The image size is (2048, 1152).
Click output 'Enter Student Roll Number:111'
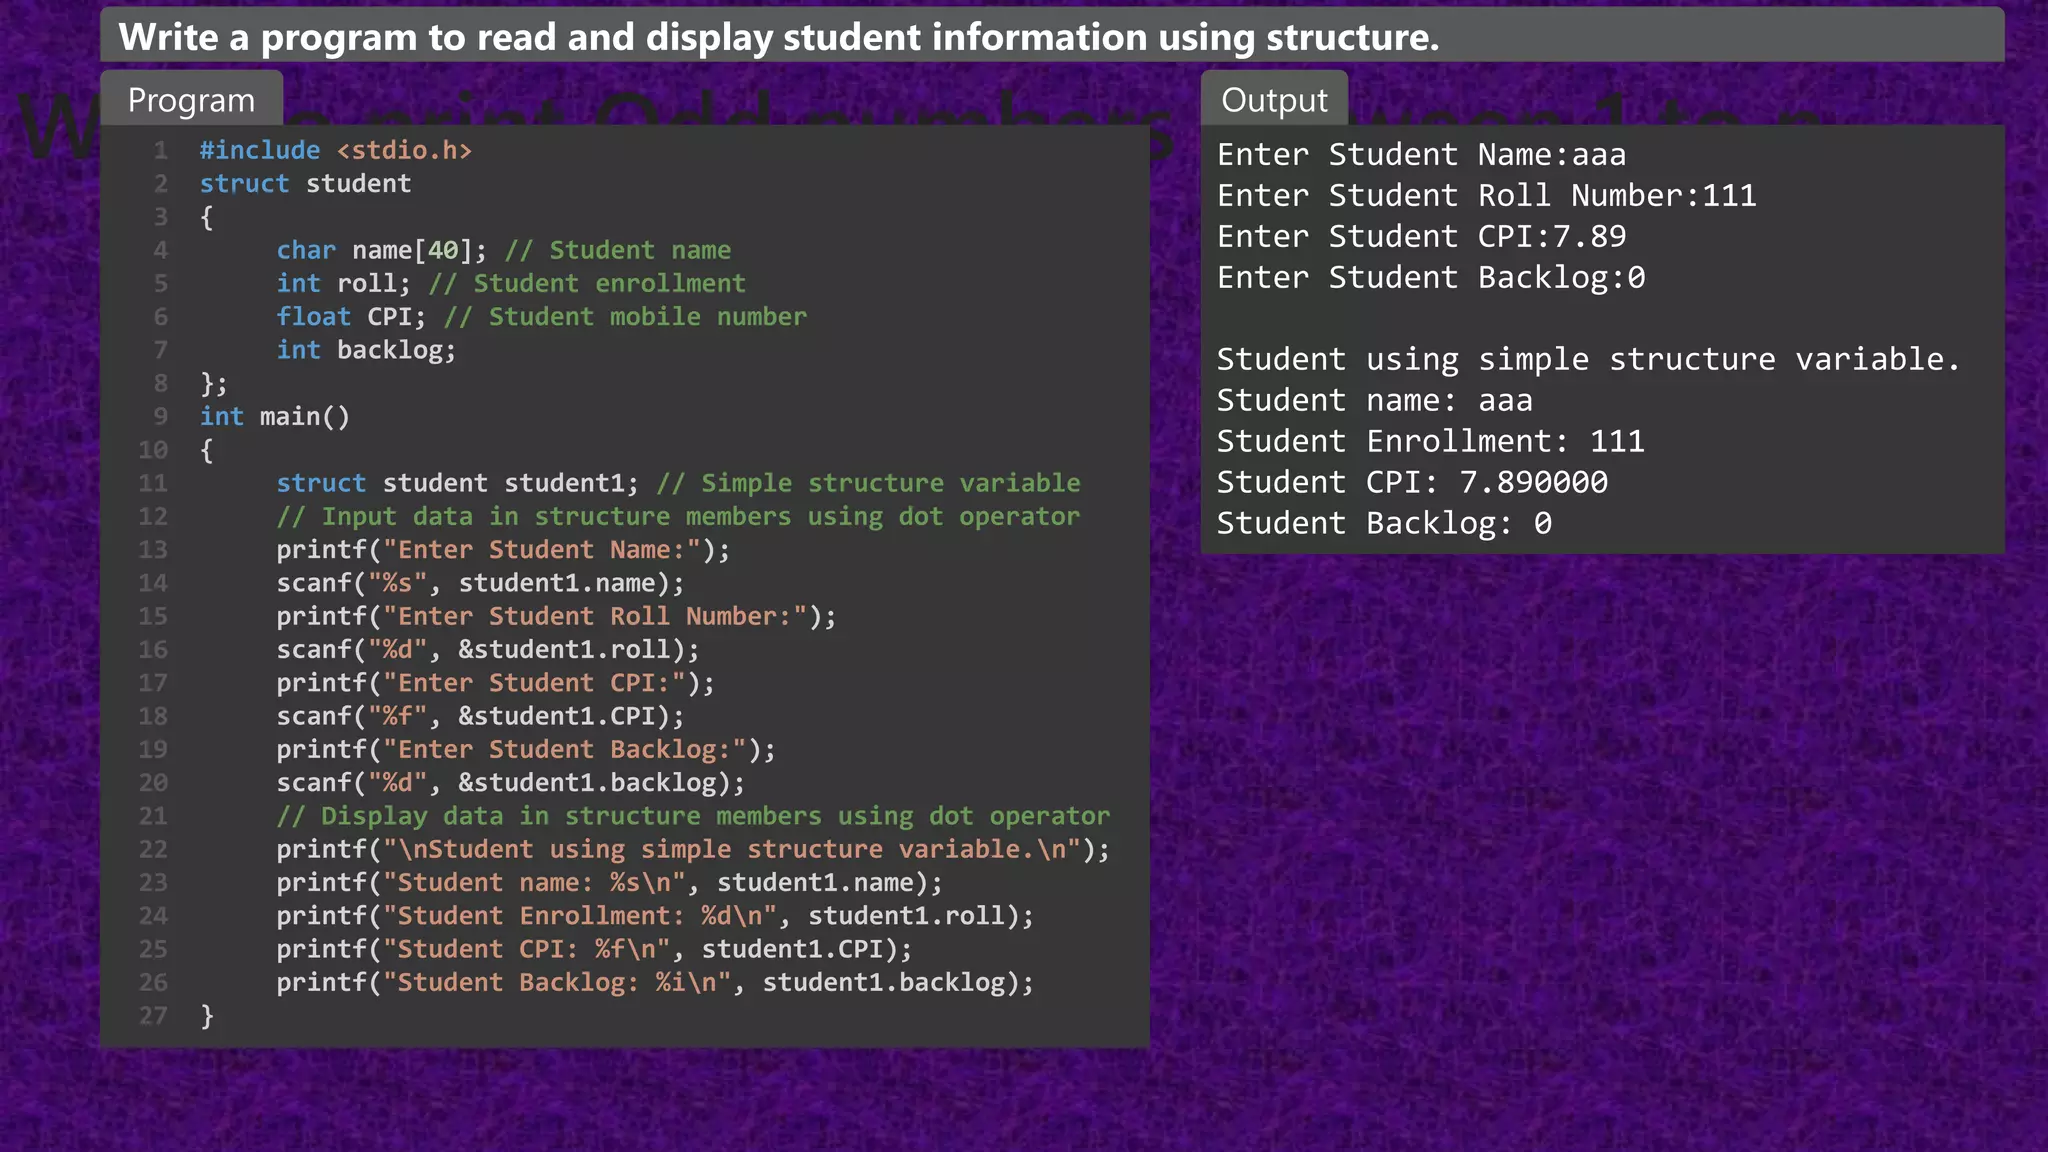[x=1487, y=196]
